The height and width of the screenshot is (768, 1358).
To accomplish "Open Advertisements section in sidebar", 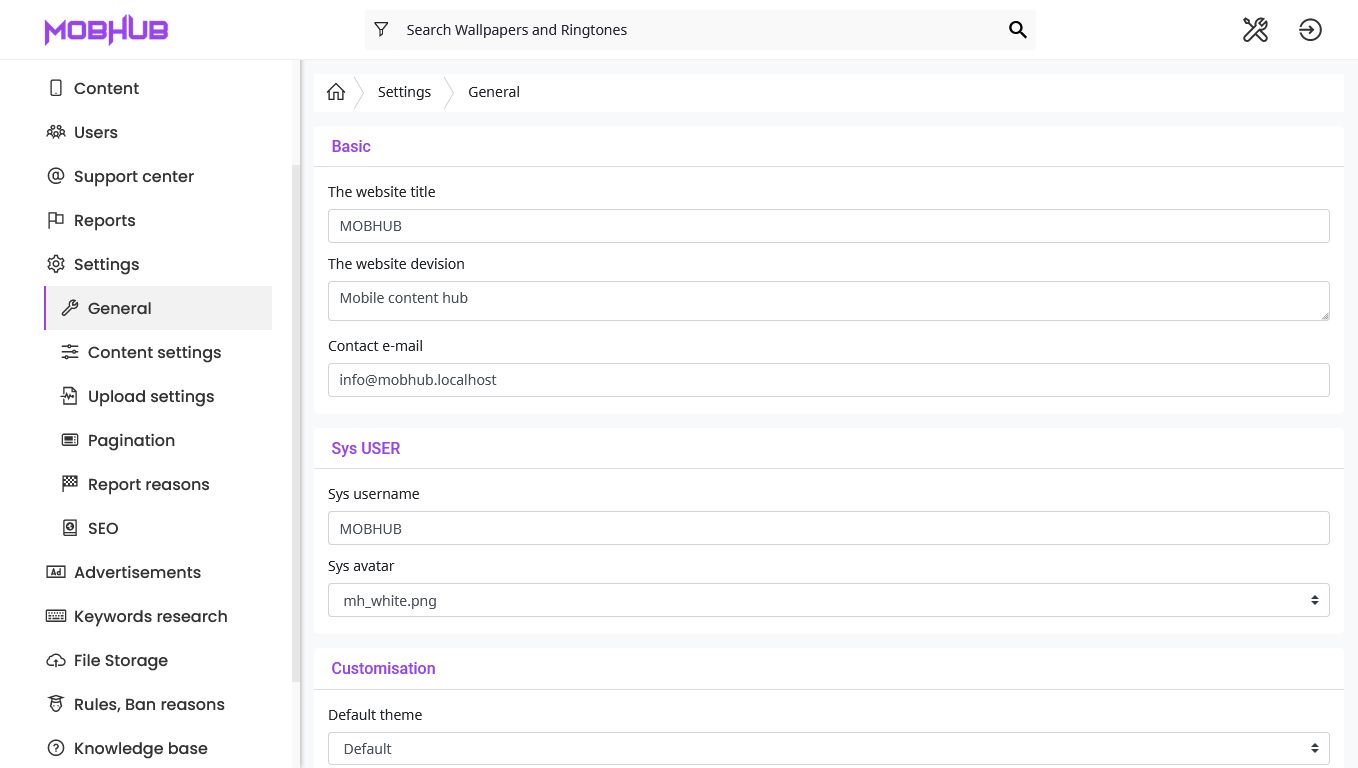I will [137, 573].
